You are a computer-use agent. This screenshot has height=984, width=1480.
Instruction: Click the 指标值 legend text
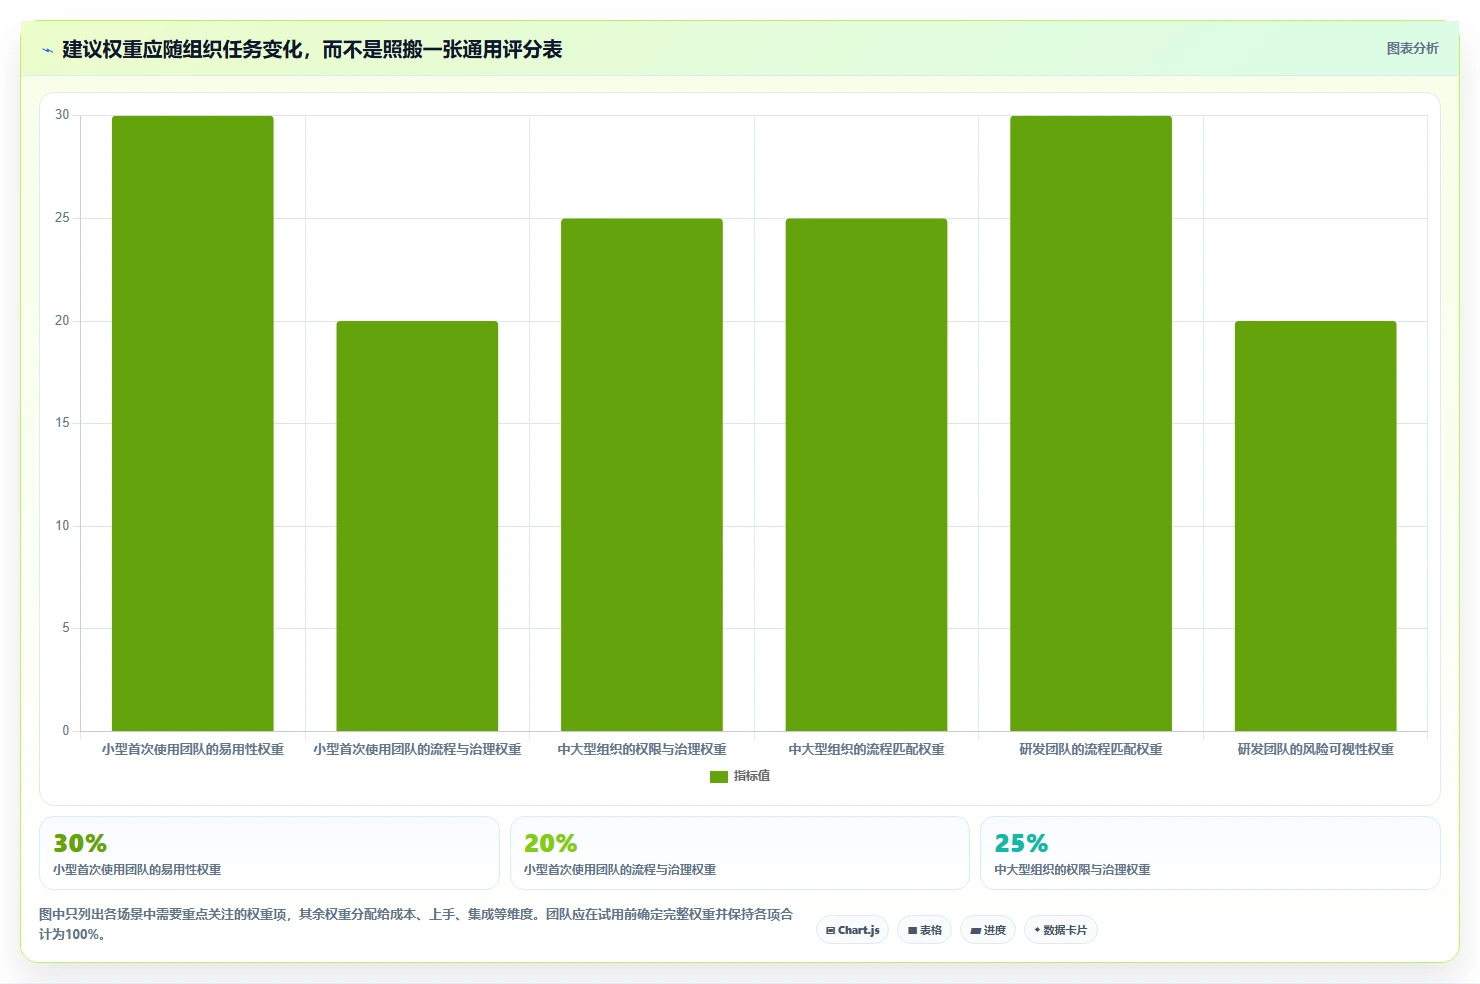752,776
